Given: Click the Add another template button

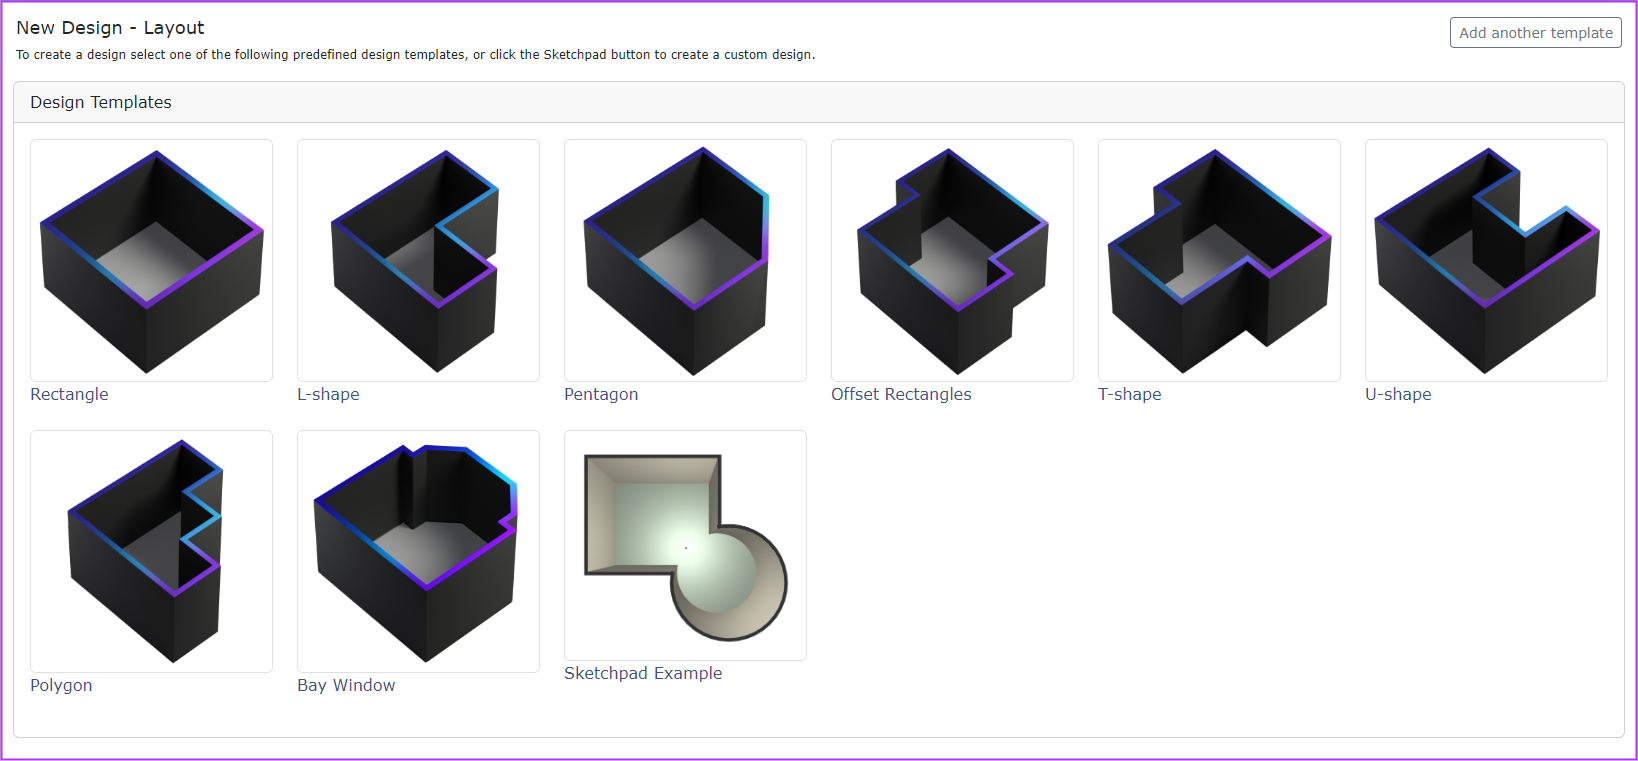Looking at the screenshot, I should 1535,32.
